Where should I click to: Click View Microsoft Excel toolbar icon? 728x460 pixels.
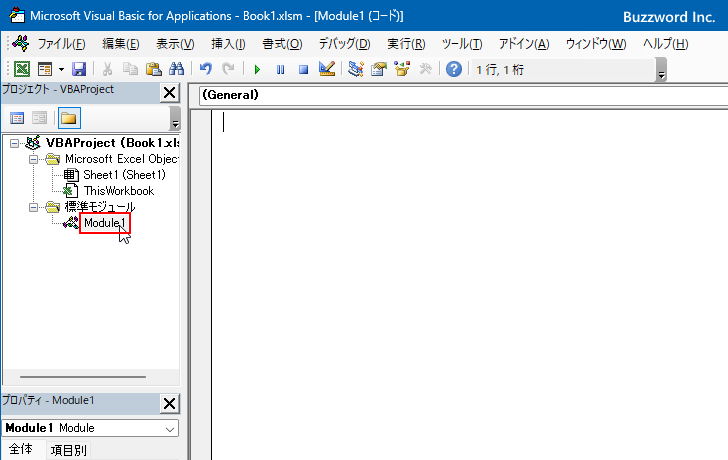(x=22, y=69)
